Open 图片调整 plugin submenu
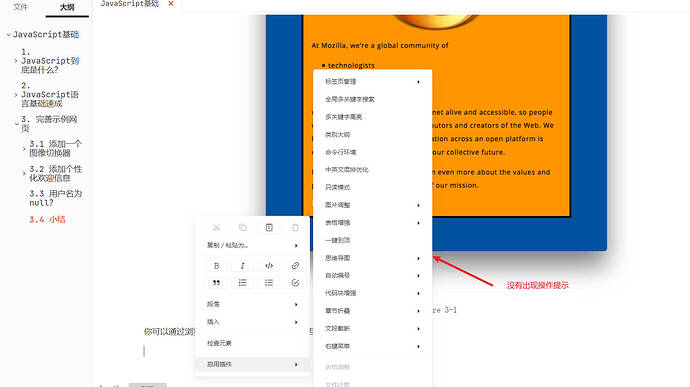This screenshot has width=690, height=387. [x=372, y=205]
